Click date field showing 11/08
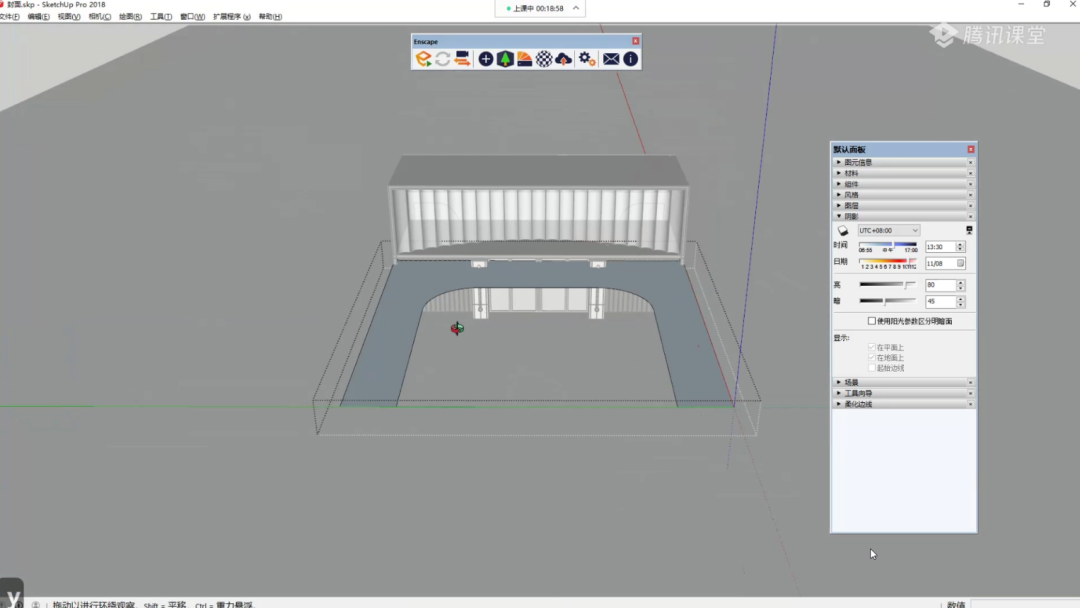Image resolution: width=1080 pixels, height=608 pixels. tap(940, 263)
